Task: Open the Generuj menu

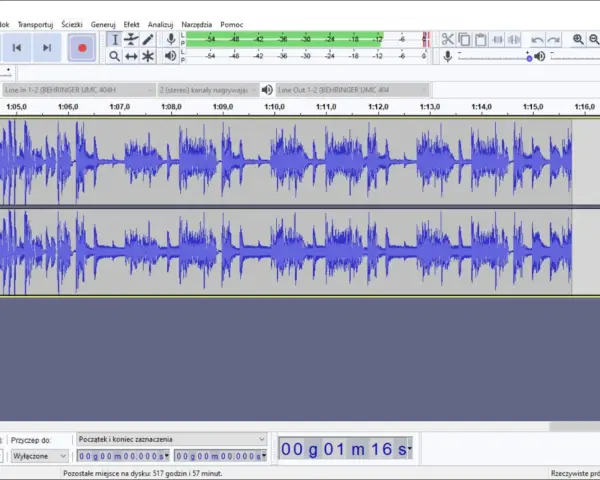Action: point(103,24)
